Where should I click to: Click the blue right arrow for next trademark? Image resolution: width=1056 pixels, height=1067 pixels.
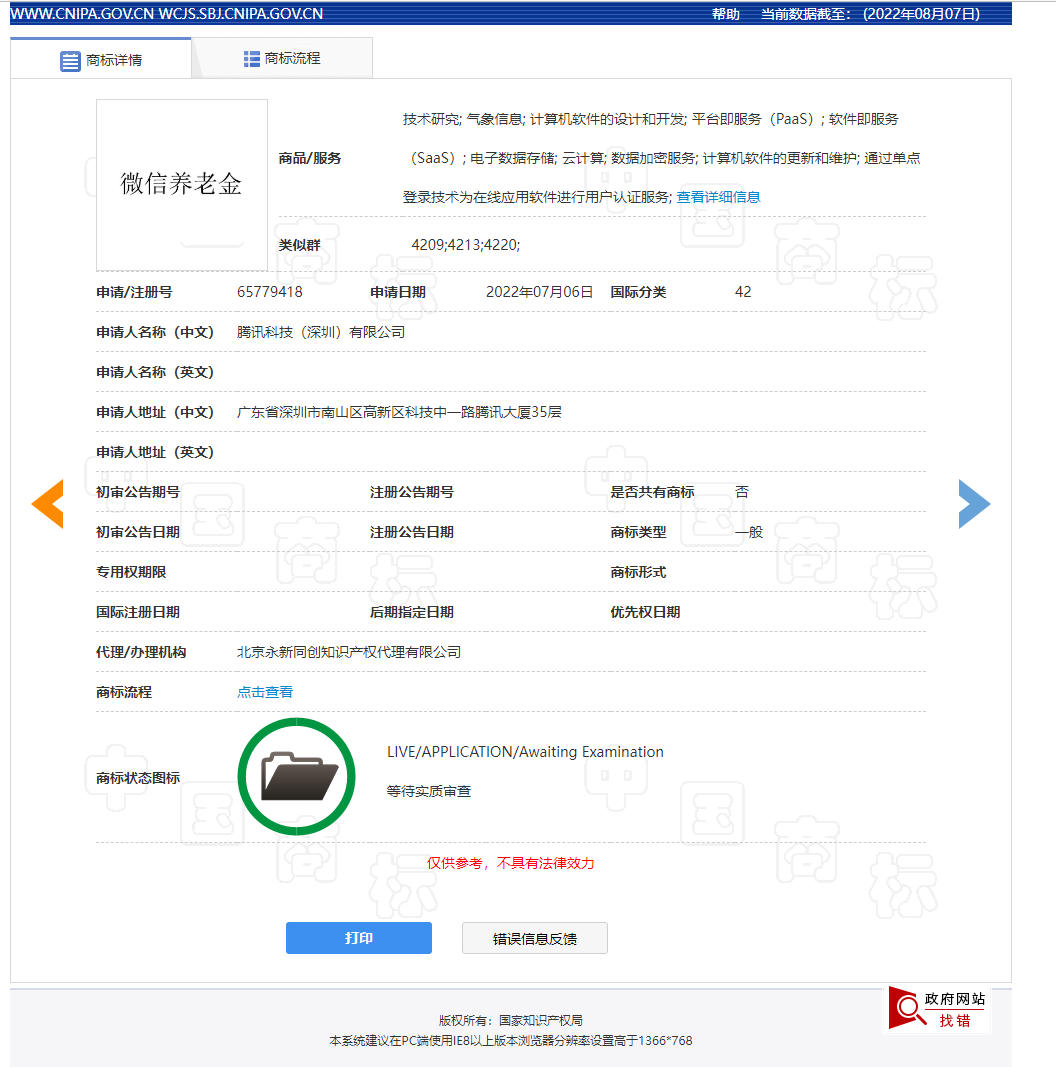tap(974, 504)
